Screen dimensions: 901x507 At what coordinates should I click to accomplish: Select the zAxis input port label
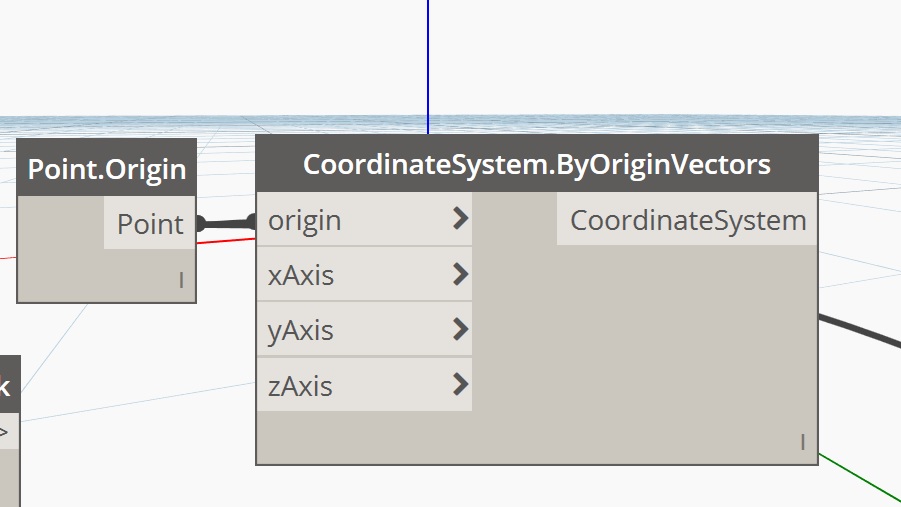coord(300,385)
